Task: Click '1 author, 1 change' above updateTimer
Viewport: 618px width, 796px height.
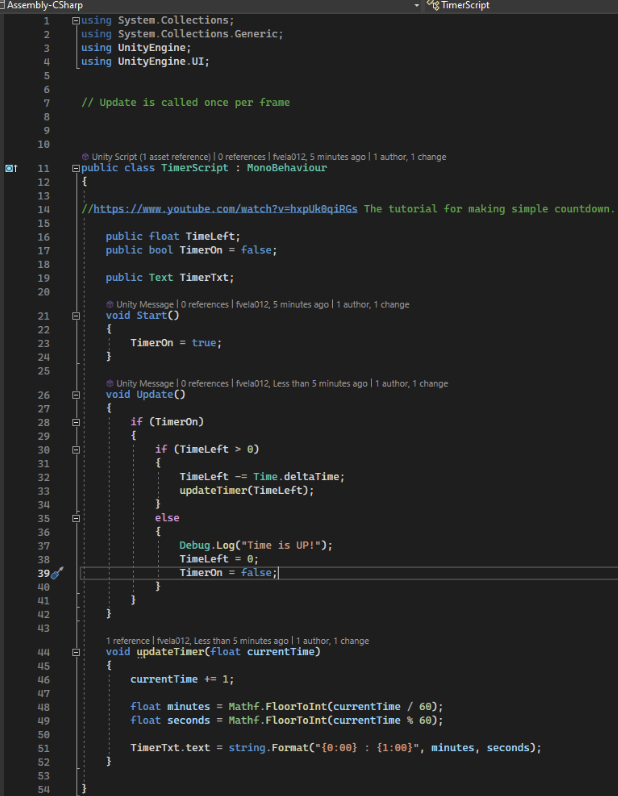Action: tap(333, 641)
